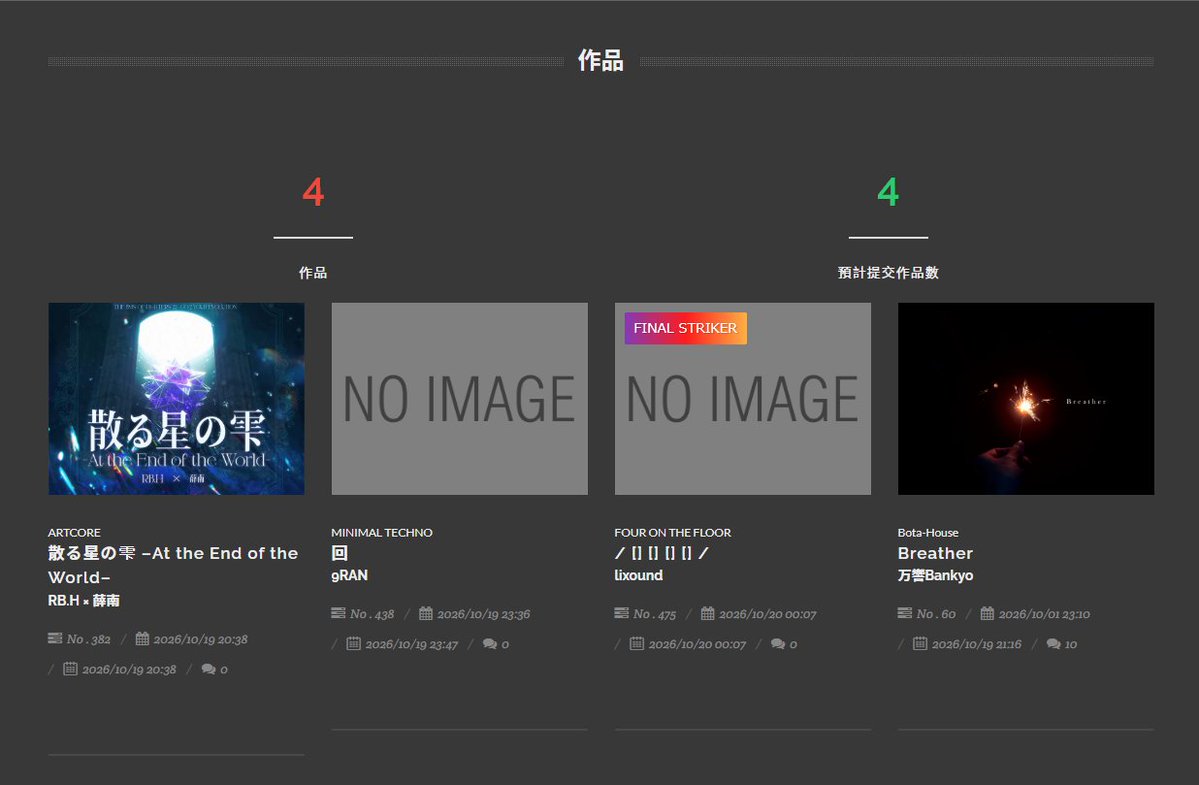Click the text No. 475
This screenshot has width=1199, height=785.
[655, 614]
